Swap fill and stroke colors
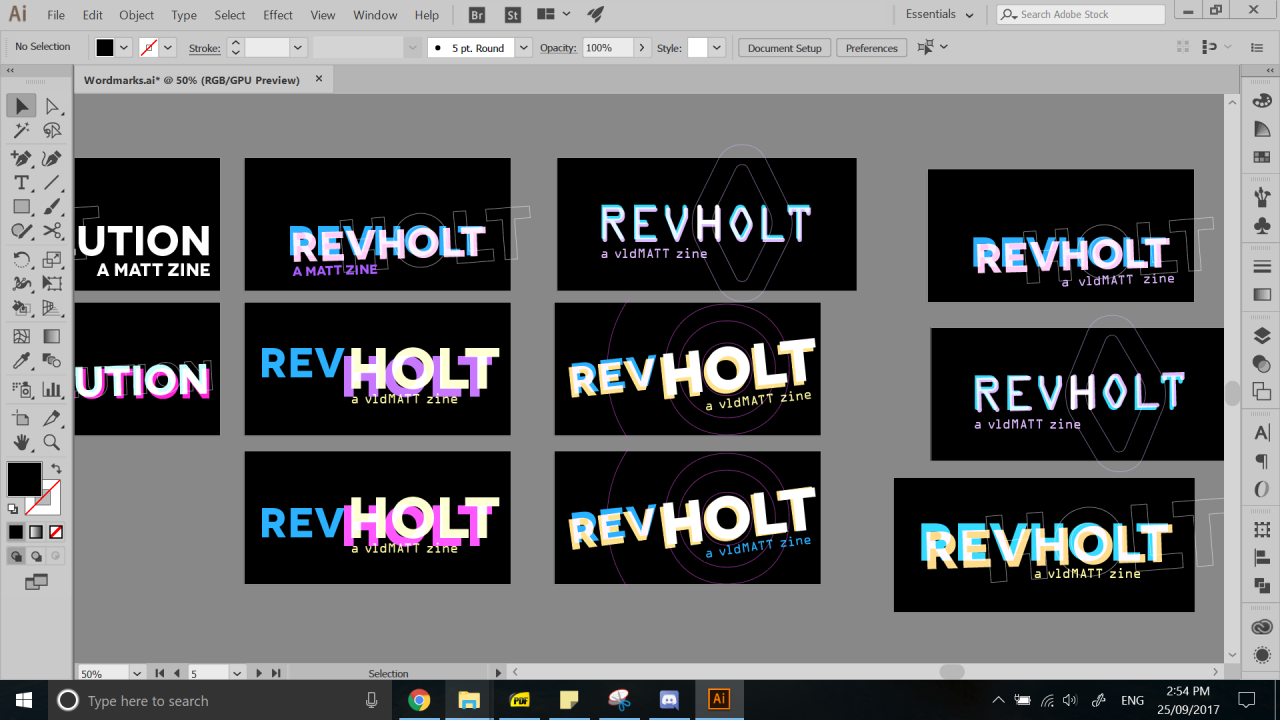This screenshot has width=1280, height=720. (x=56, y=468)
